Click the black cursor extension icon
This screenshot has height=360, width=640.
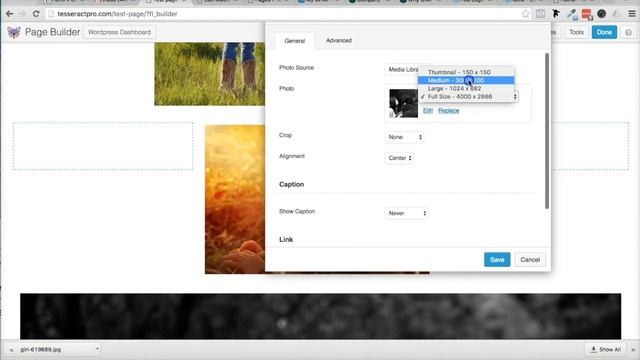(x=556, y=13)
